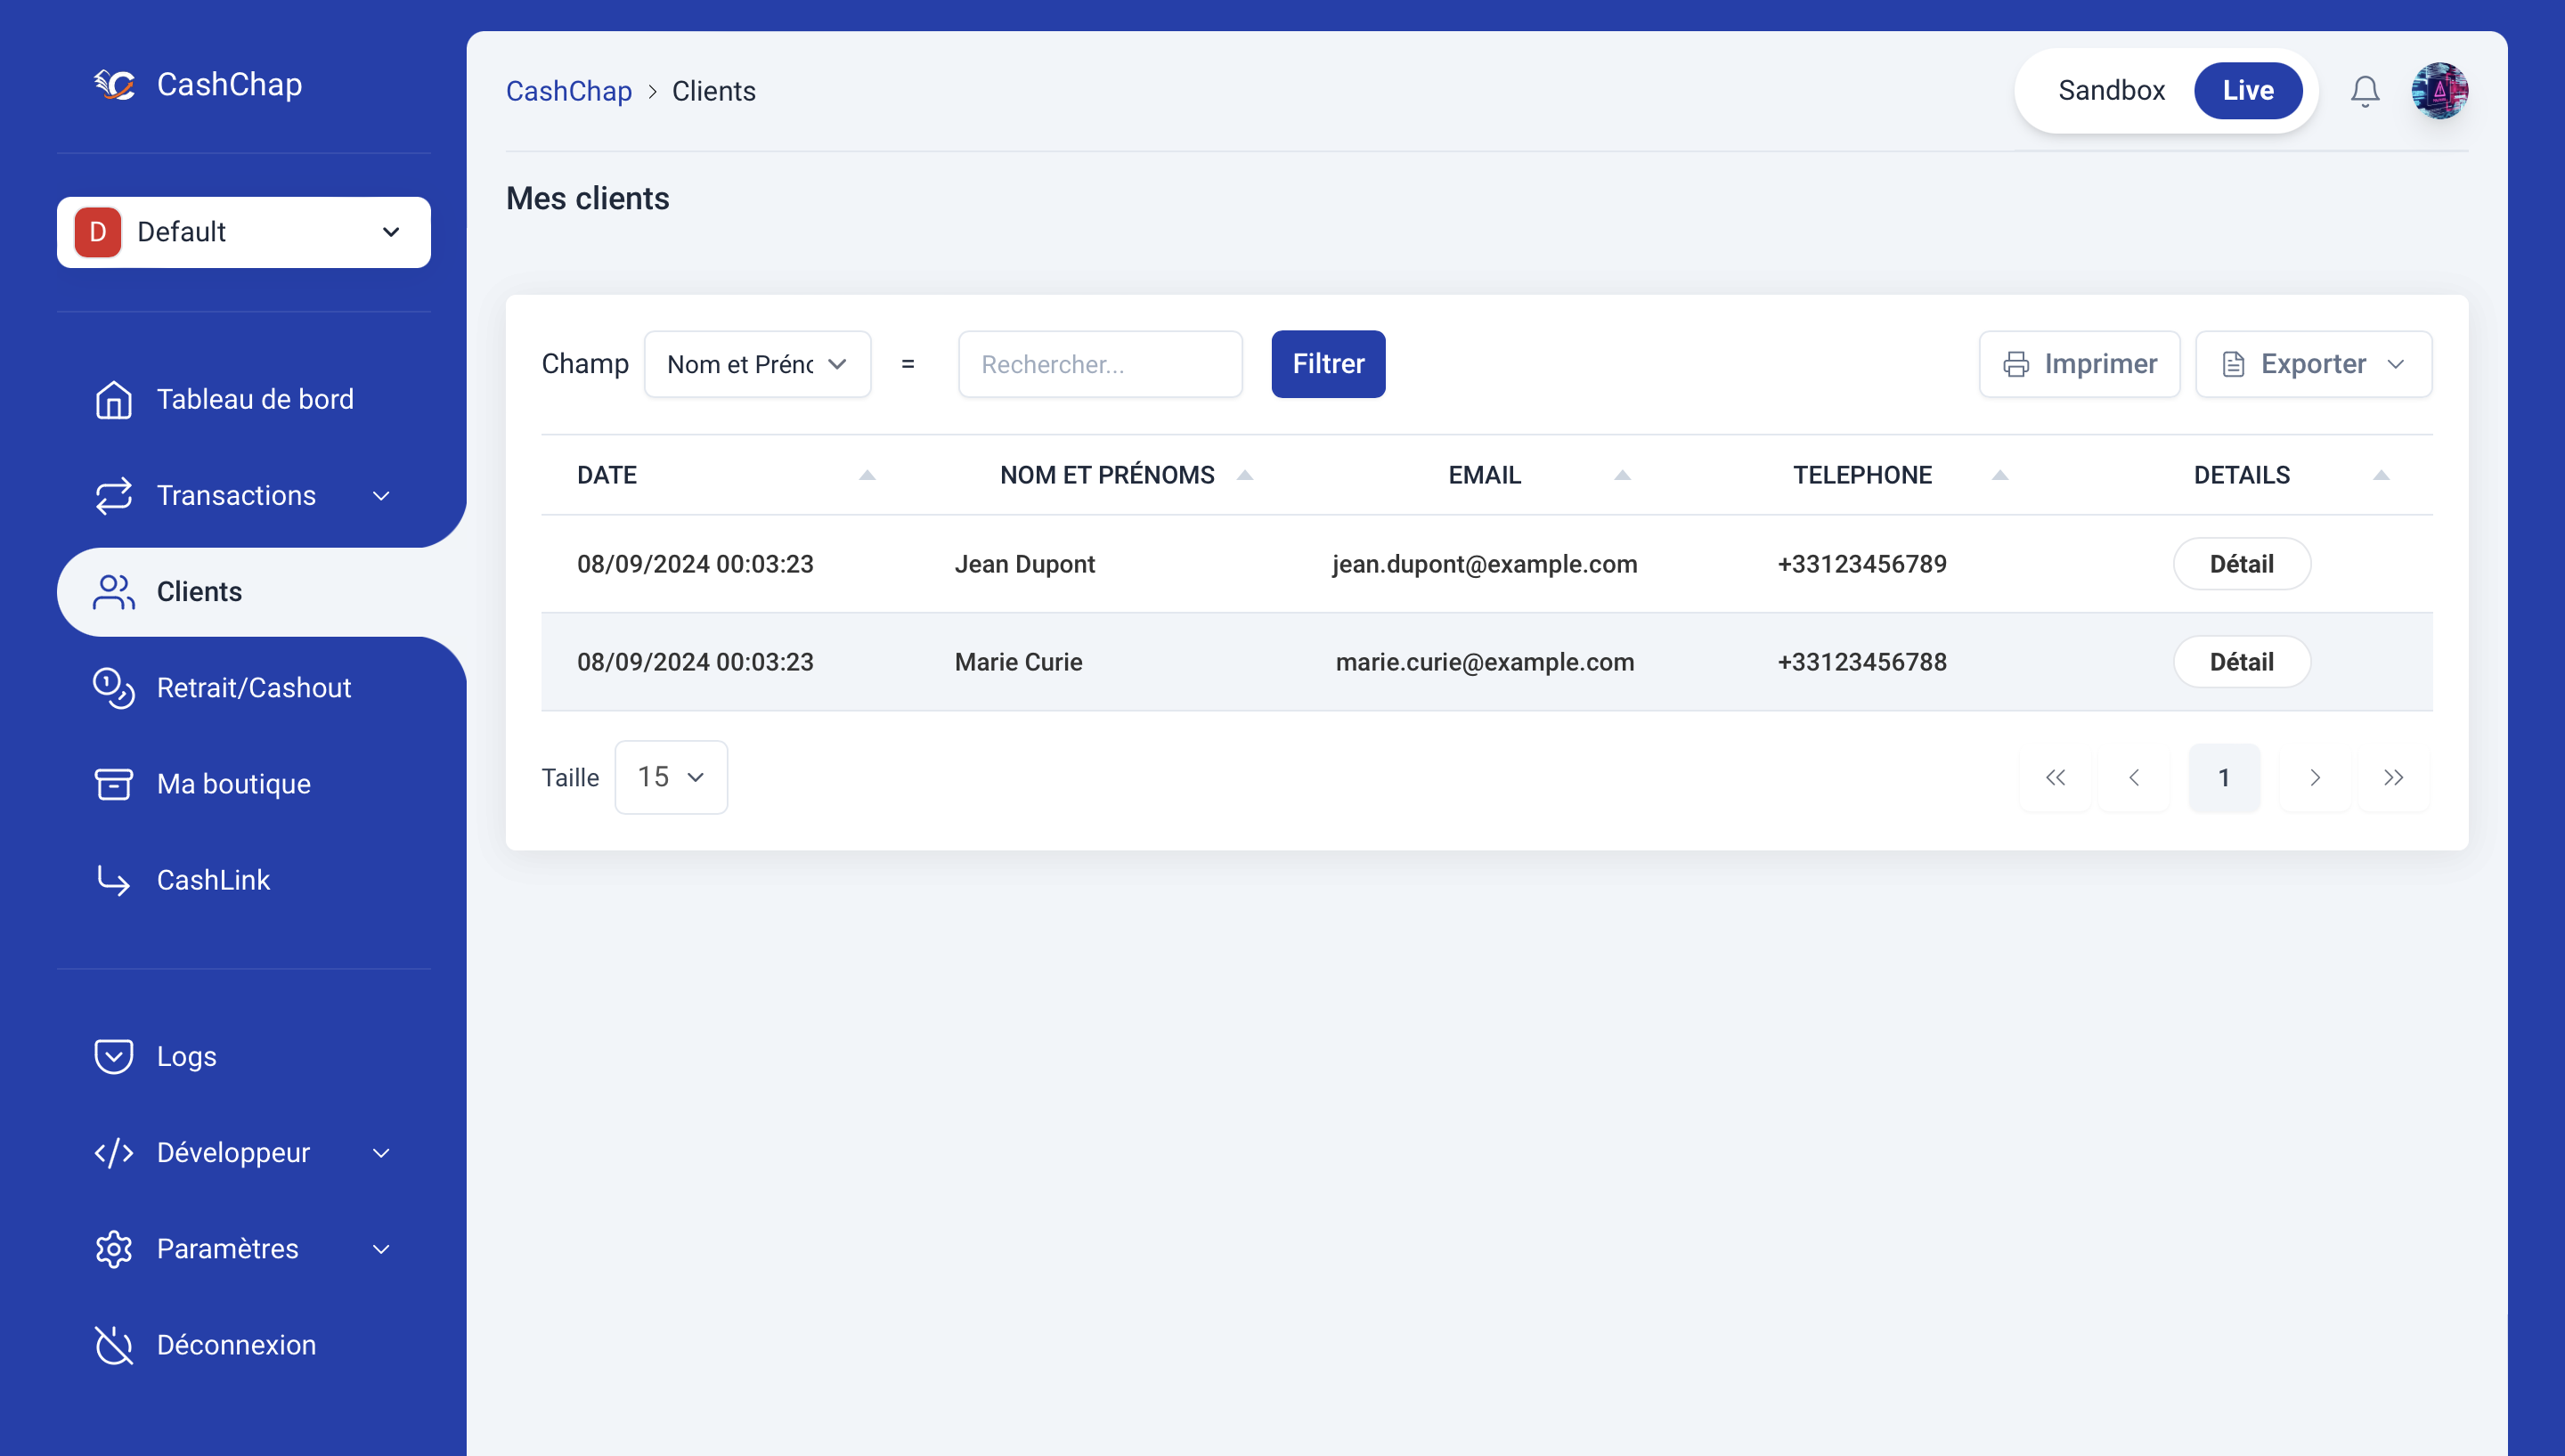Image resolution: width=2565 pixels, height=1456 pixels.
Task: Open the user avatar profile menu
Action: 2439,91
